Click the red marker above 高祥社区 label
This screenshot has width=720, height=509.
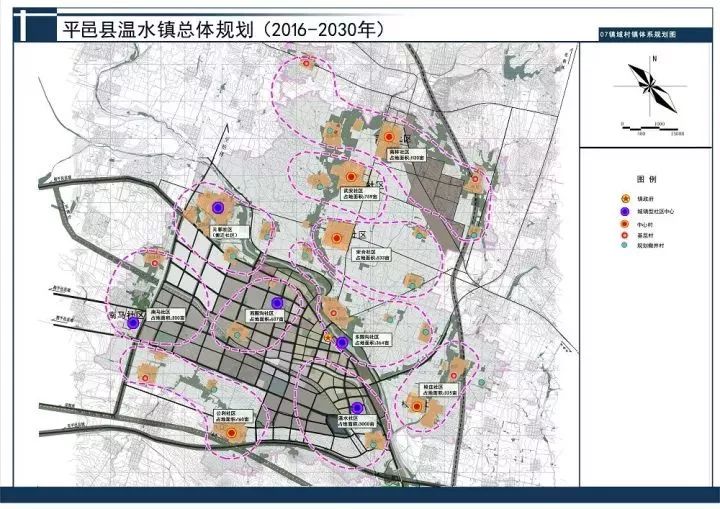click(x=390, y=138)
